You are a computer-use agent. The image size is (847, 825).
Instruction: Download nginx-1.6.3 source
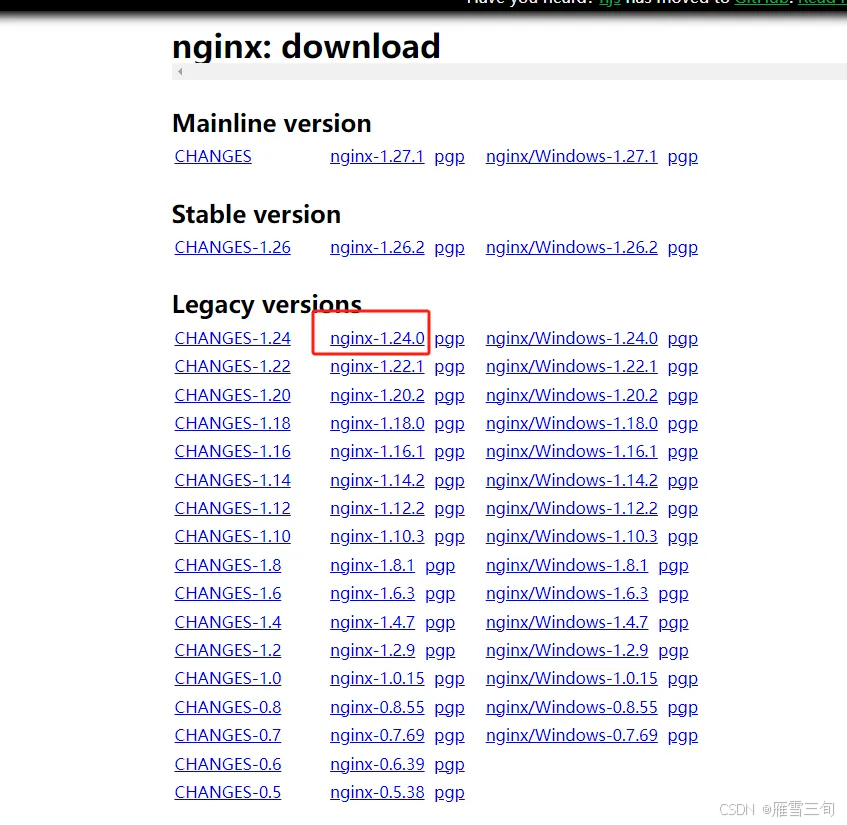372,594
